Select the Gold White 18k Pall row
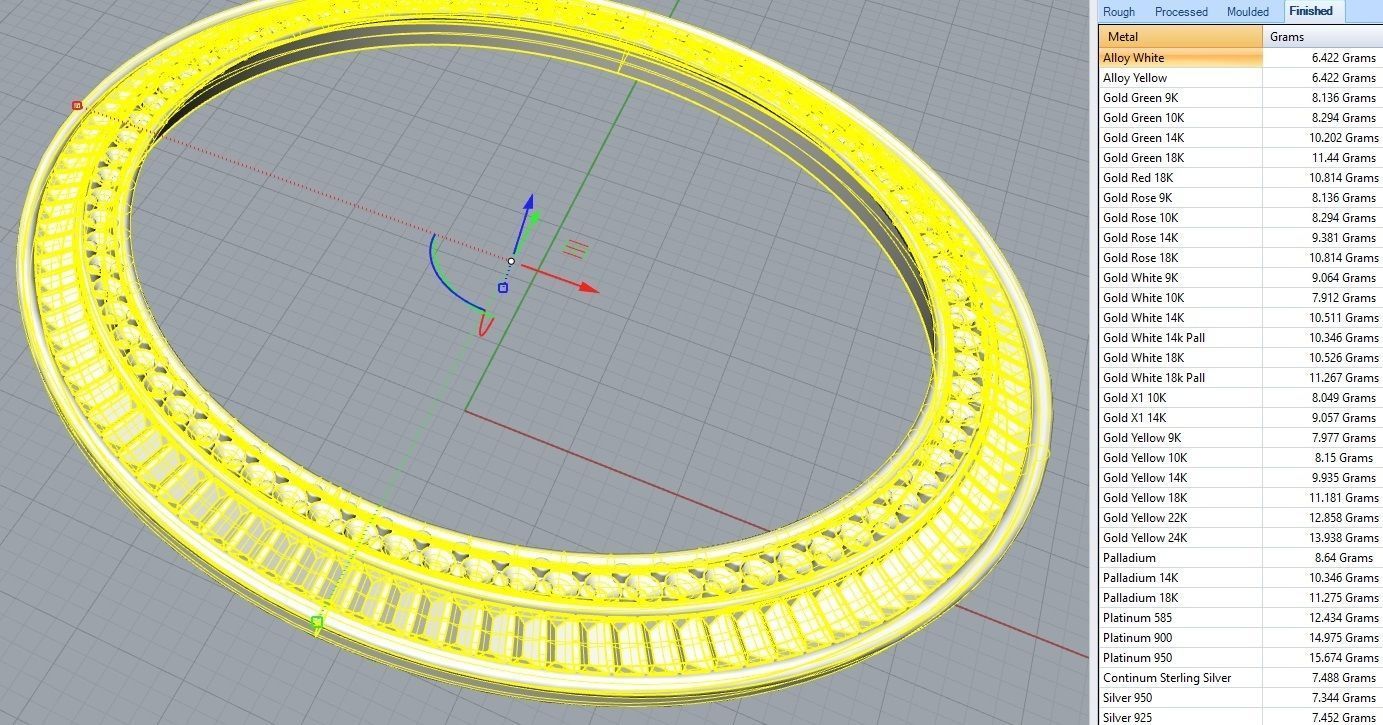The image size is (1383, 725). (1240, 378)
